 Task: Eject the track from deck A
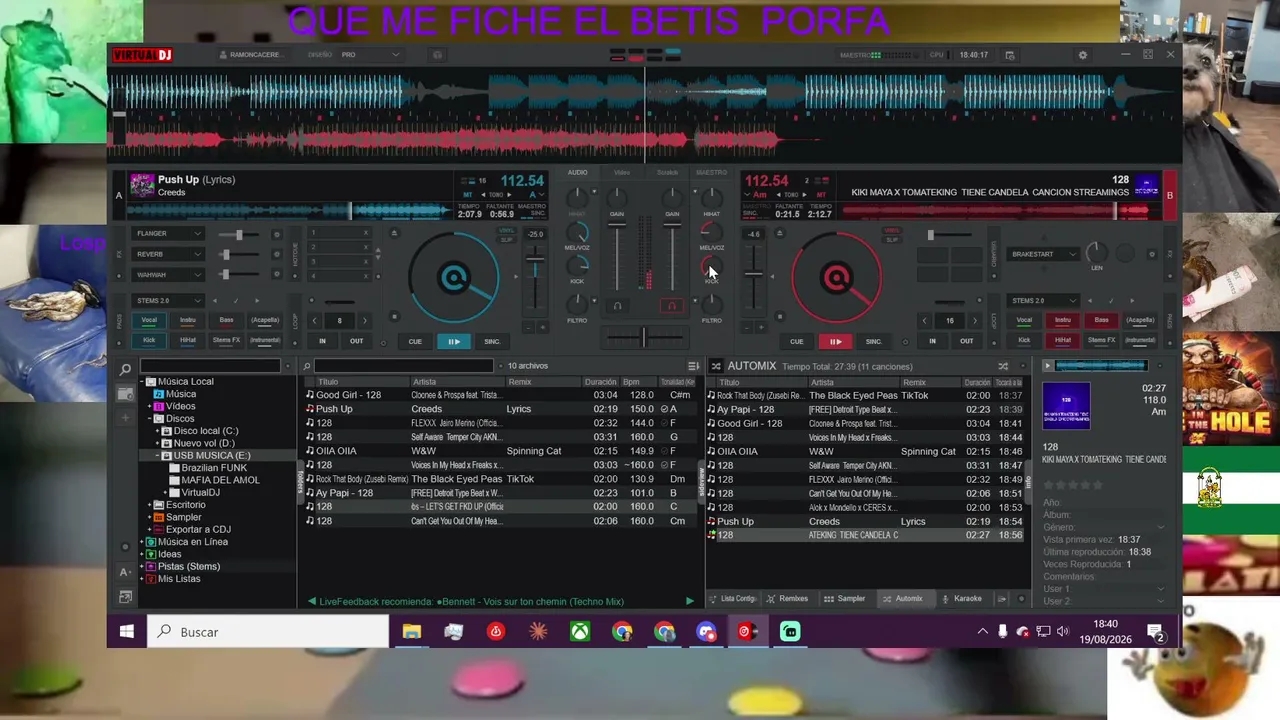point(394,233)
